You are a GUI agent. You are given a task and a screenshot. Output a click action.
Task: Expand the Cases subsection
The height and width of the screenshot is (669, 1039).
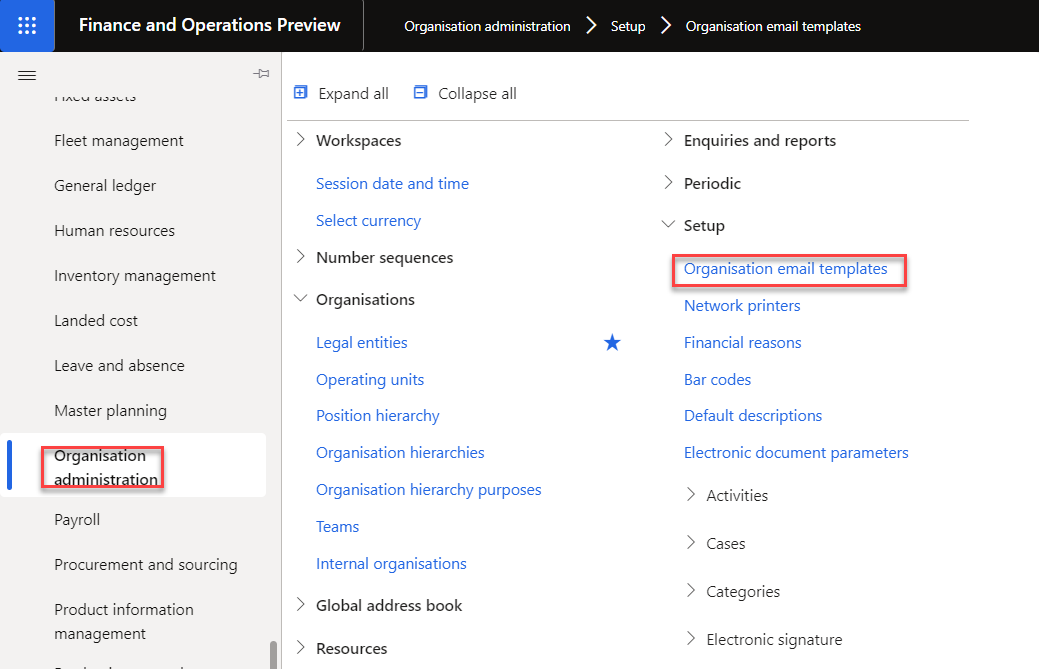tap(691, 542)
